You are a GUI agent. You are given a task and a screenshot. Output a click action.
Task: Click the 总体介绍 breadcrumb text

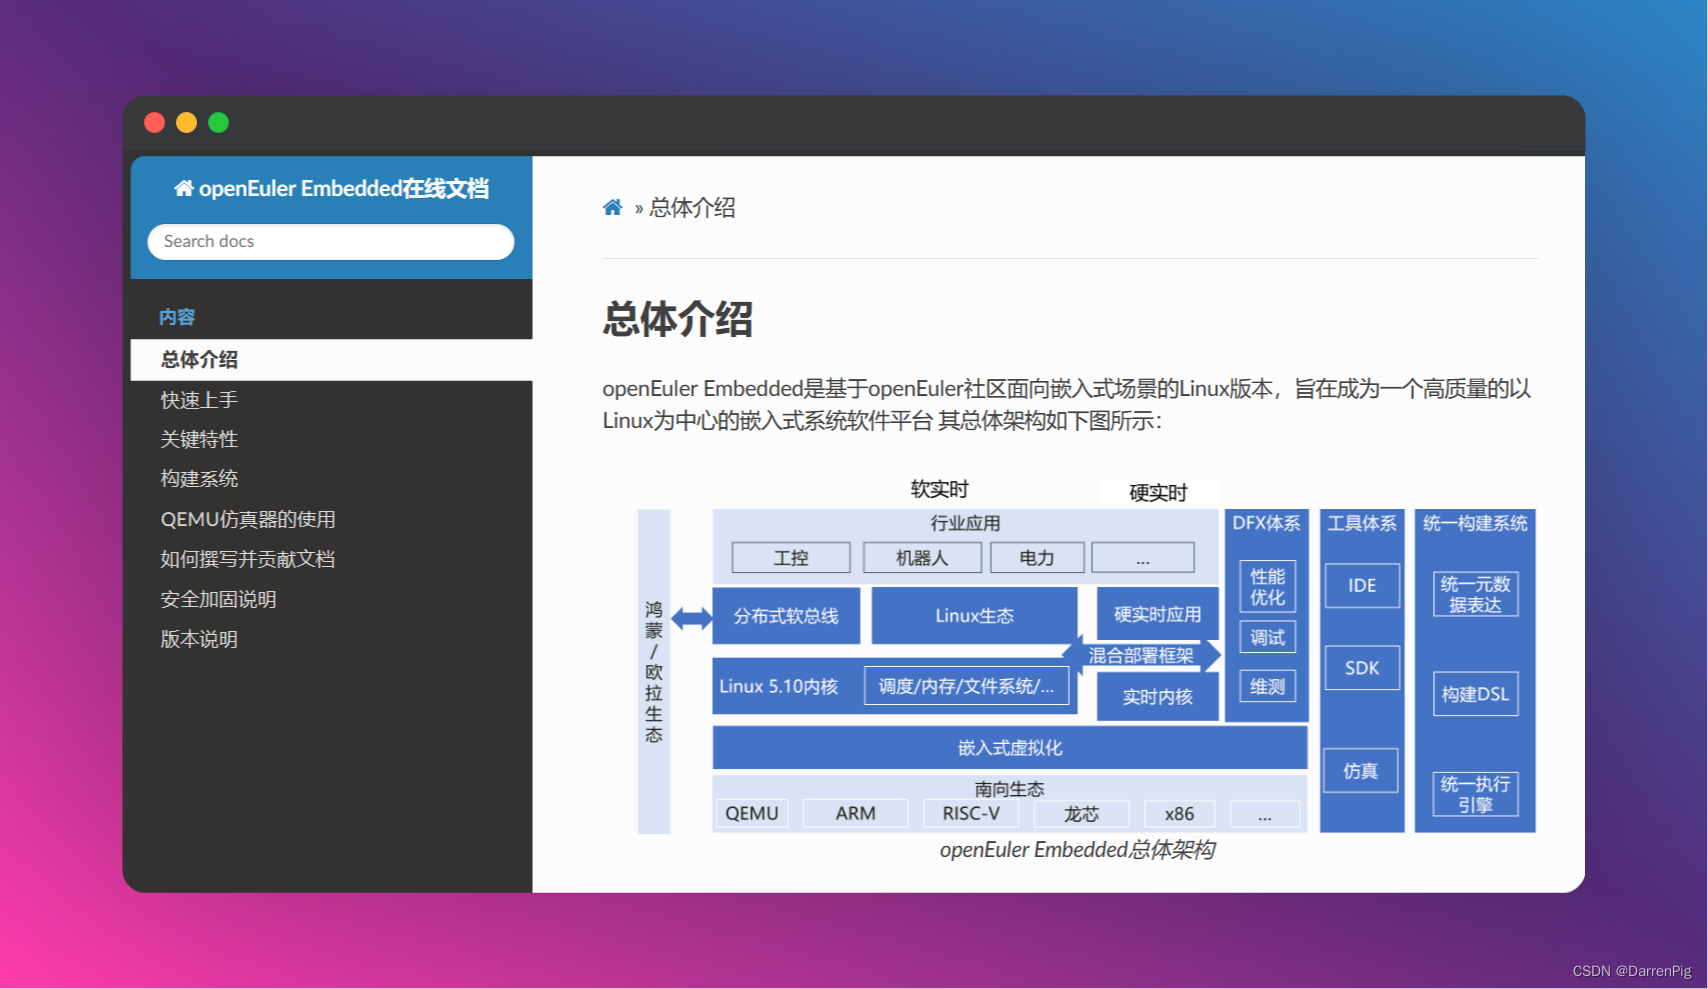692,208
